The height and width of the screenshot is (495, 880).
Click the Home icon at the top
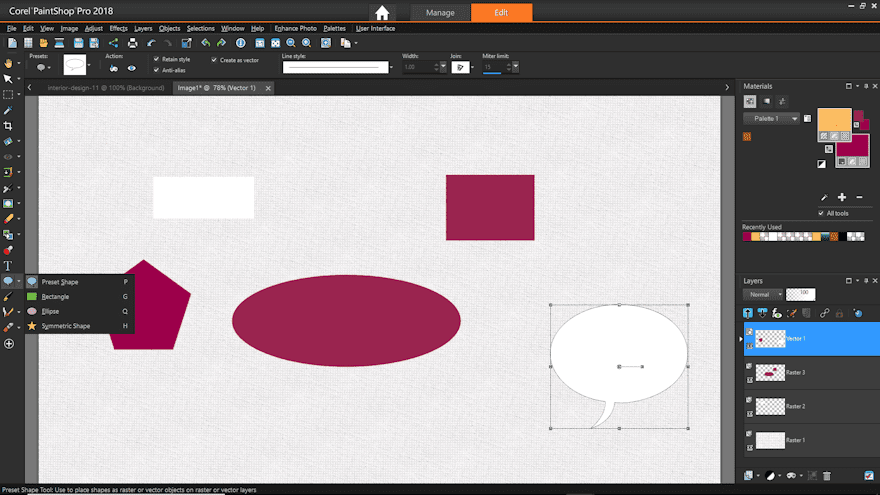pyautogui.click(x=382, y=13)
